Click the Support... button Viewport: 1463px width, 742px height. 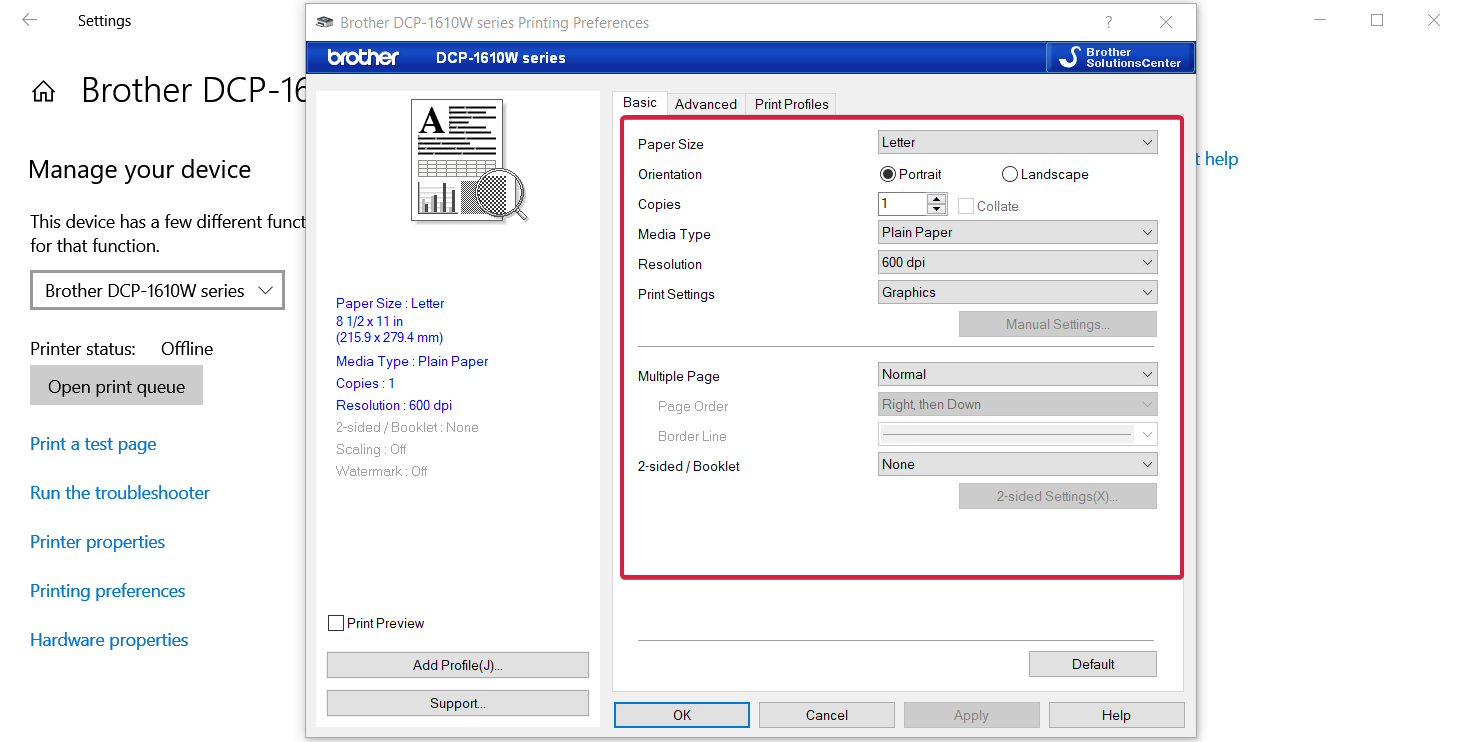[458, 703]
